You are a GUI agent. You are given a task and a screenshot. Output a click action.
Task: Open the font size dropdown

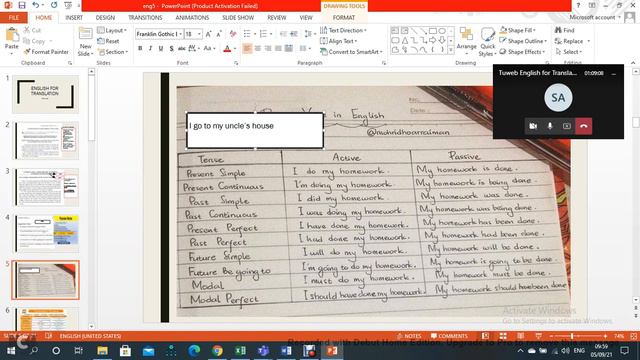199,34
